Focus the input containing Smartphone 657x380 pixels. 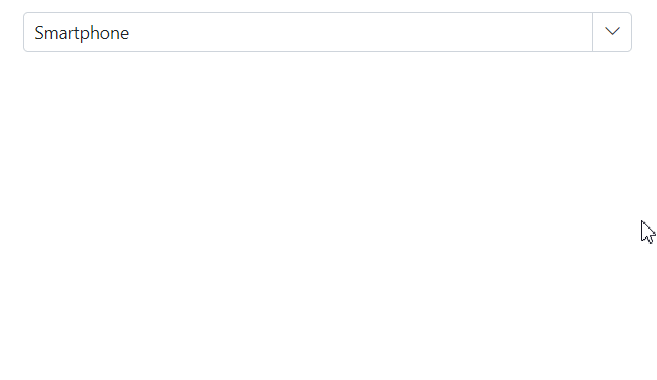[308, 32]
